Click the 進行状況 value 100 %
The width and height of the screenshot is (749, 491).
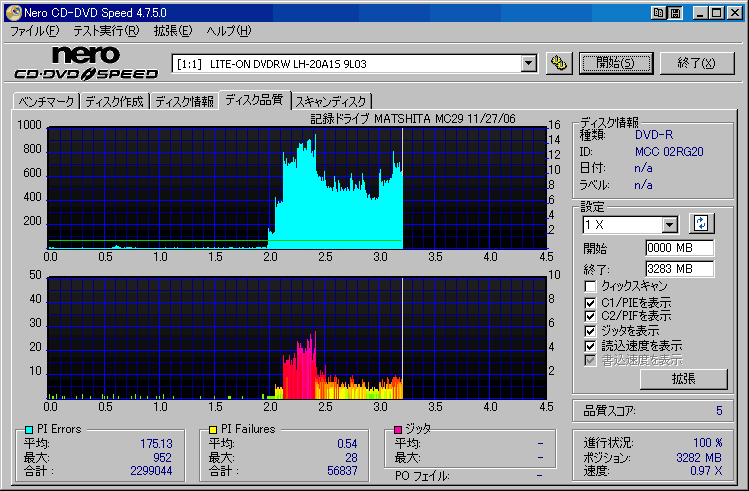(x=707, y=443)
